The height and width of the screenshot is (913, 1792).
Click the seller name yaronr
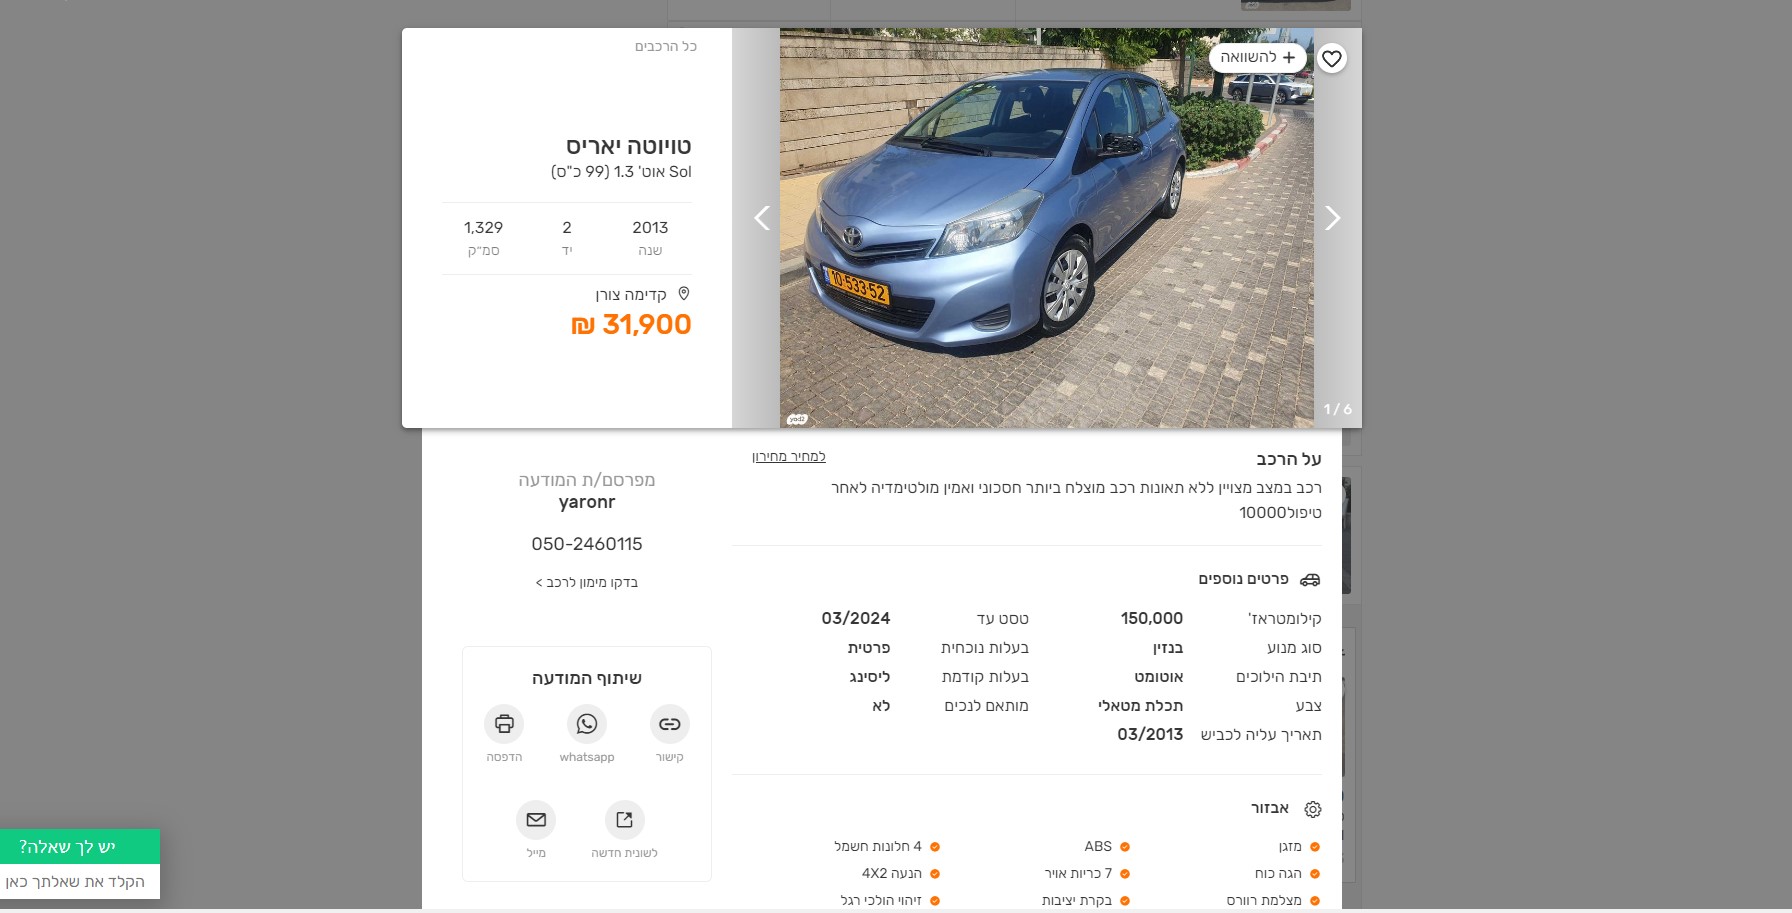pyautogui.click(x=587, y=502)
